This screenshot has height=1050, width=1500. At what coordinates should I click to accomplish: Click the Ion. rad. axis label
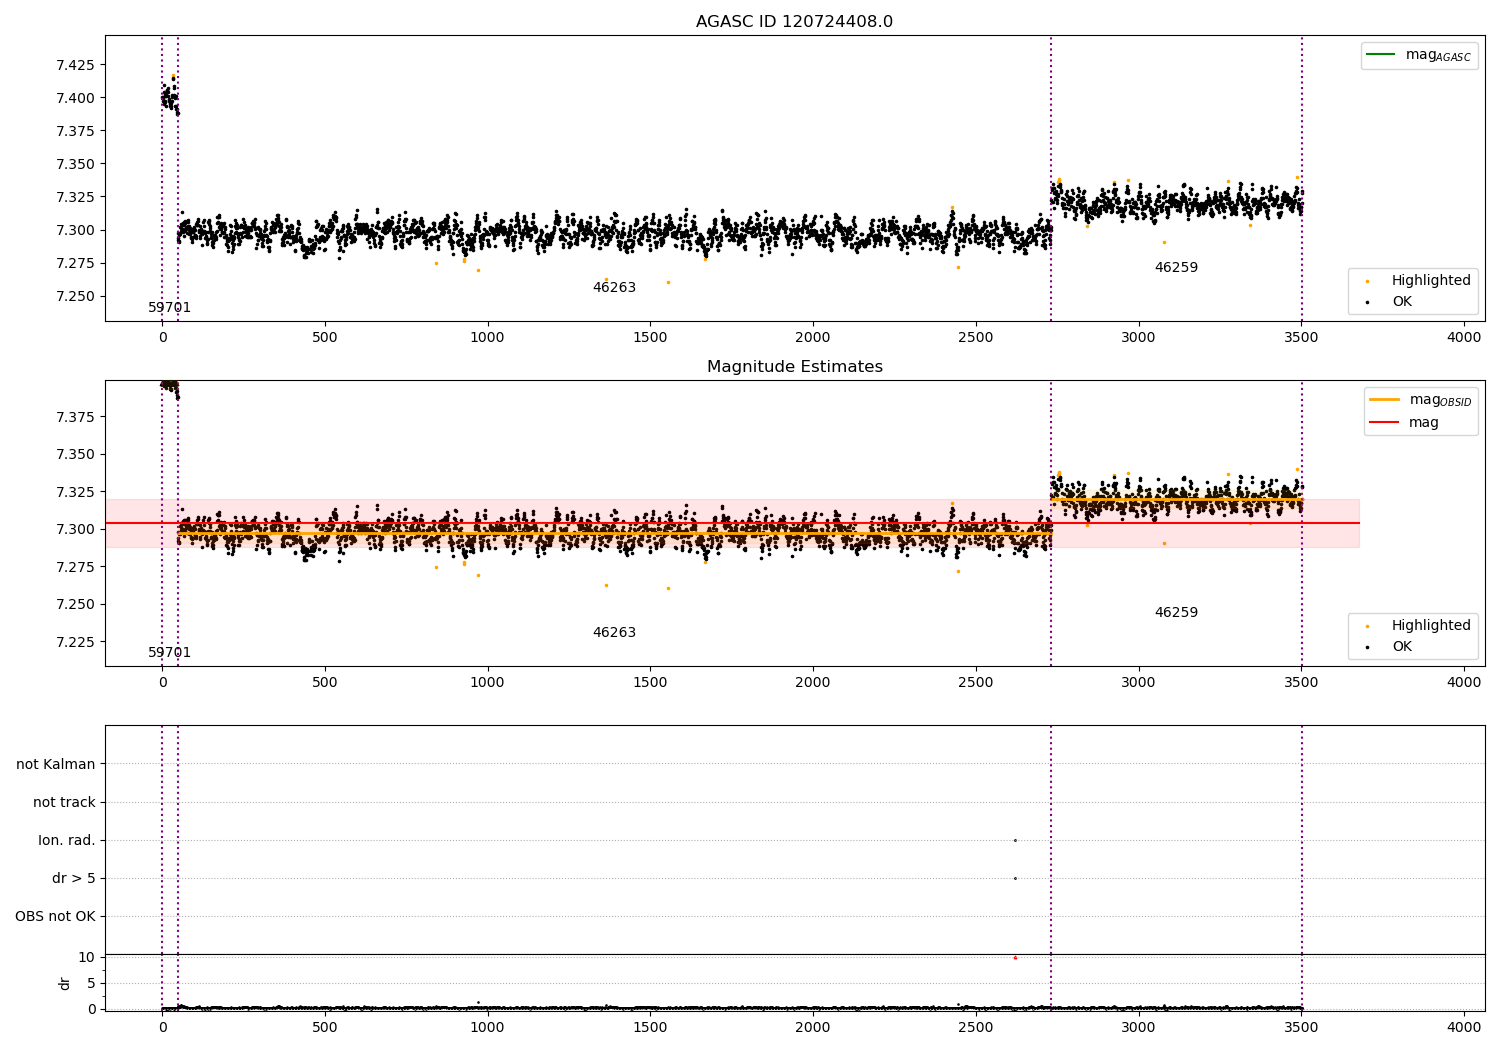tap(67, 840)
